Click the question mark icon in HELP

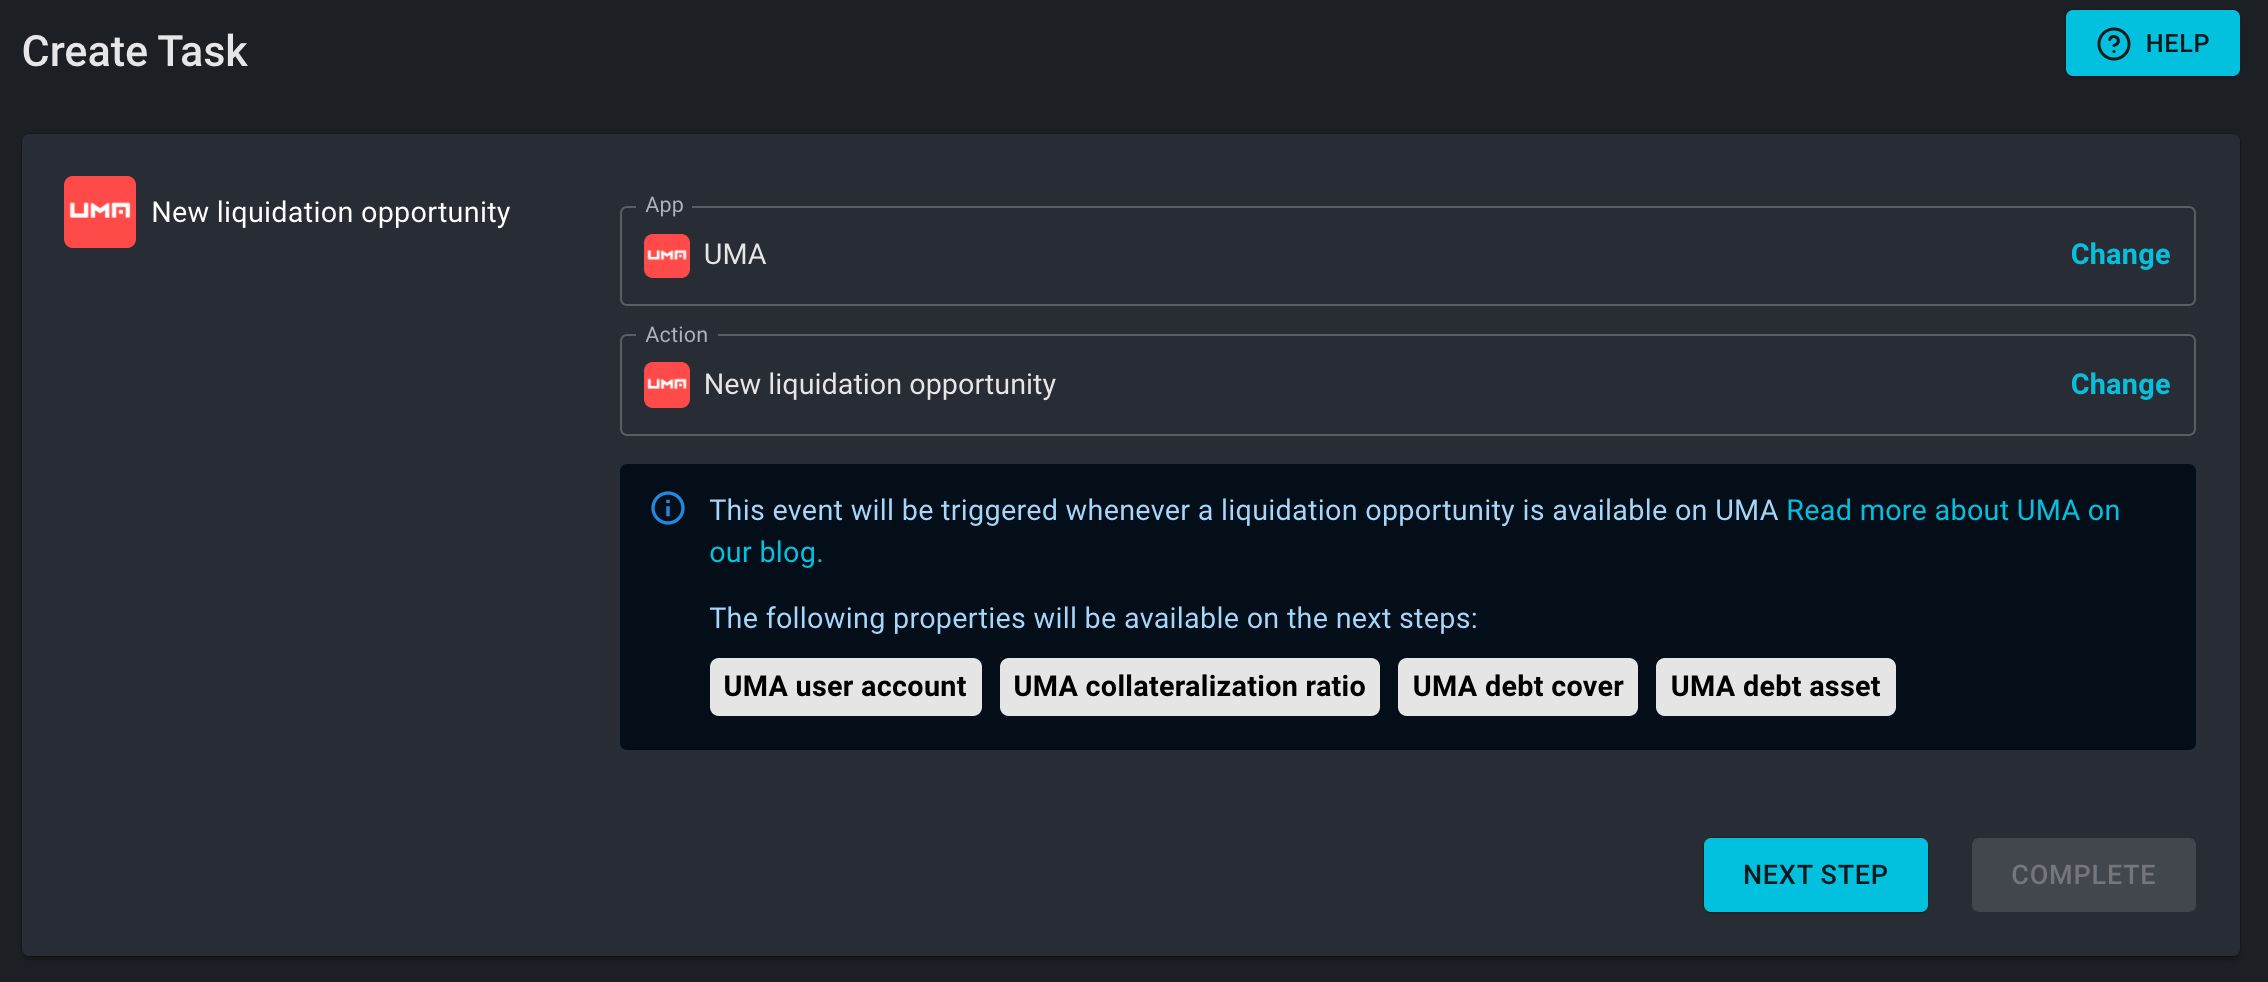coord(2113,44)
